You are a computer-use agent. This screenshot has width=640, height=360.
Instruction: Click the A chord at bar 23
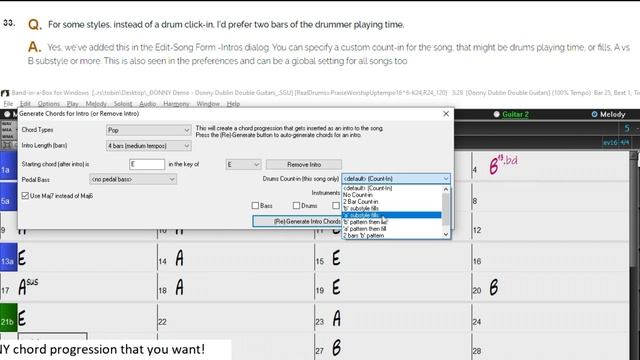point(336,318)
